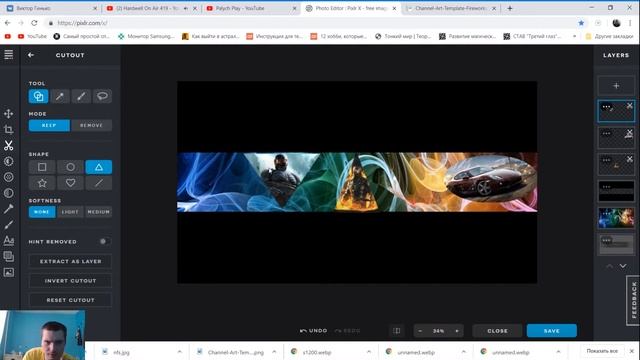Expand download options for Channel-Art-Tem...png
This screenshot has width=640, height=360.
274,351
